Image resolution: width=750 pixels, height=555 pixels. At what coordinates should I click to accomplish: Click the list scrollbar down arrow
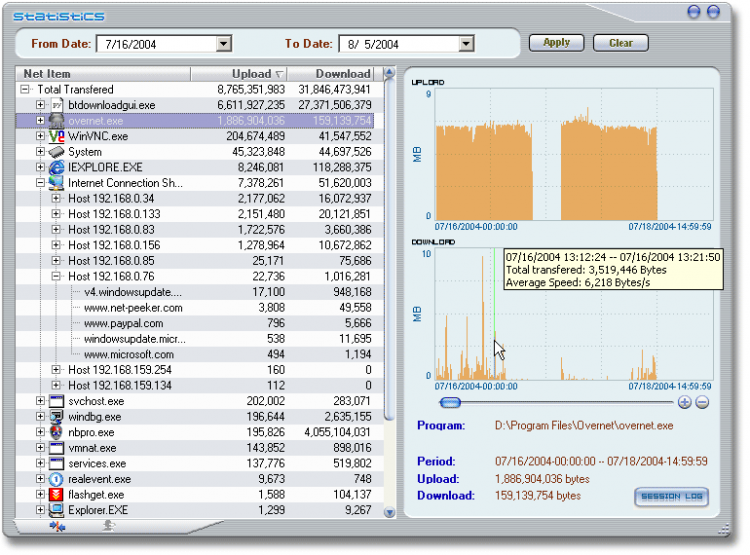(x=389, y=512)
